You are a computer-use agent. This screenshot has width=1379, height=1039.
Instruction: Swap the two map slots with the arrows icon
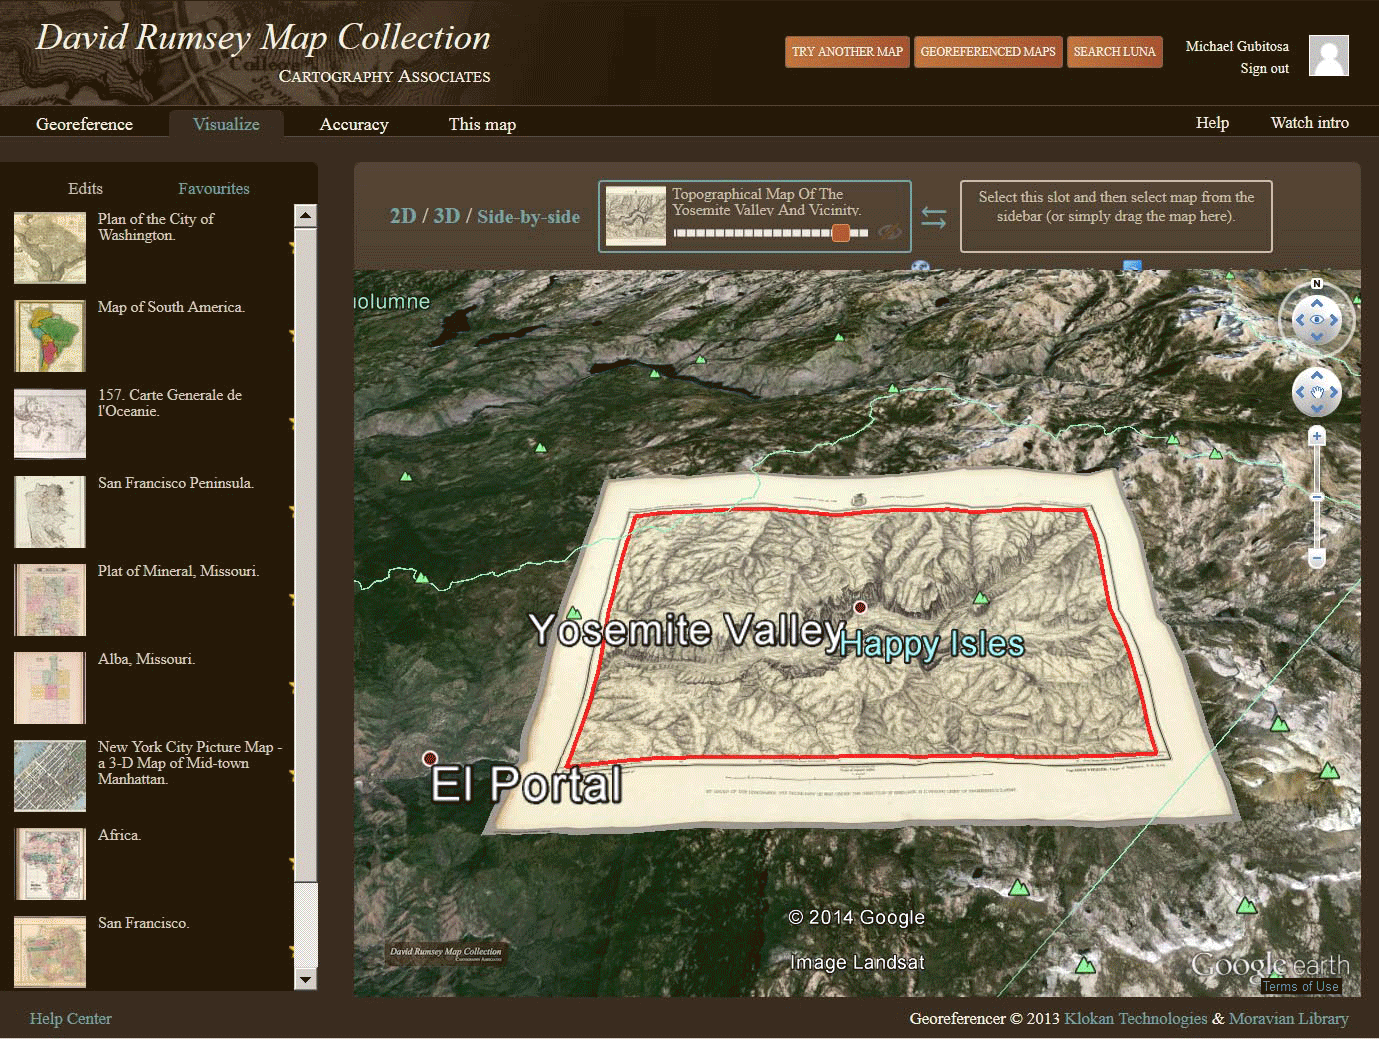point(934,217)
